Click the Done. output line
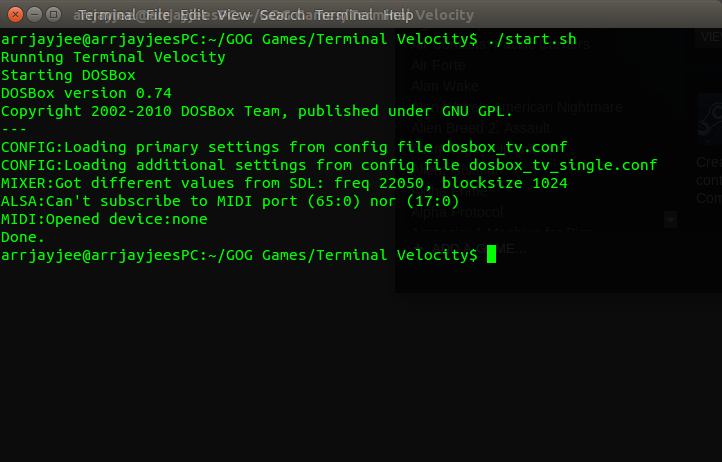 pyautogui.click(x=23, y=237)
